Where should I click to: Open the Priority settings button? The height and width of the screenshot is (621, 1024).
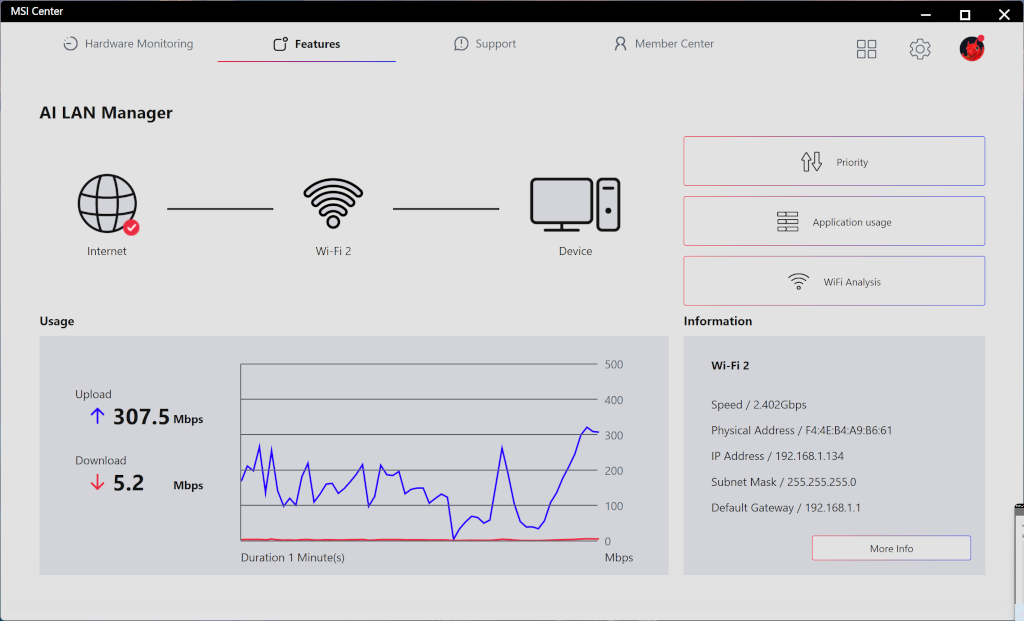pos(834,161)
